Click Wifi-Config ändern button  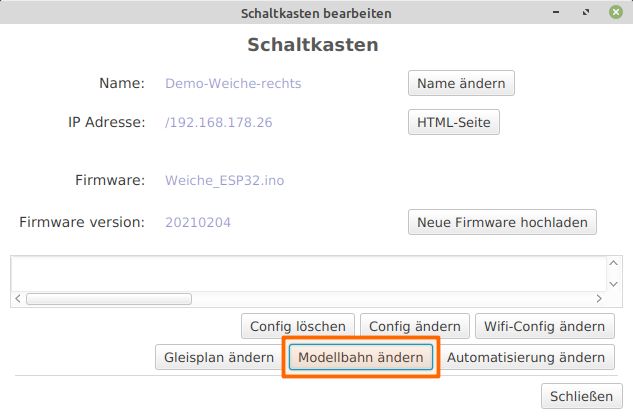tap(544, 326)
